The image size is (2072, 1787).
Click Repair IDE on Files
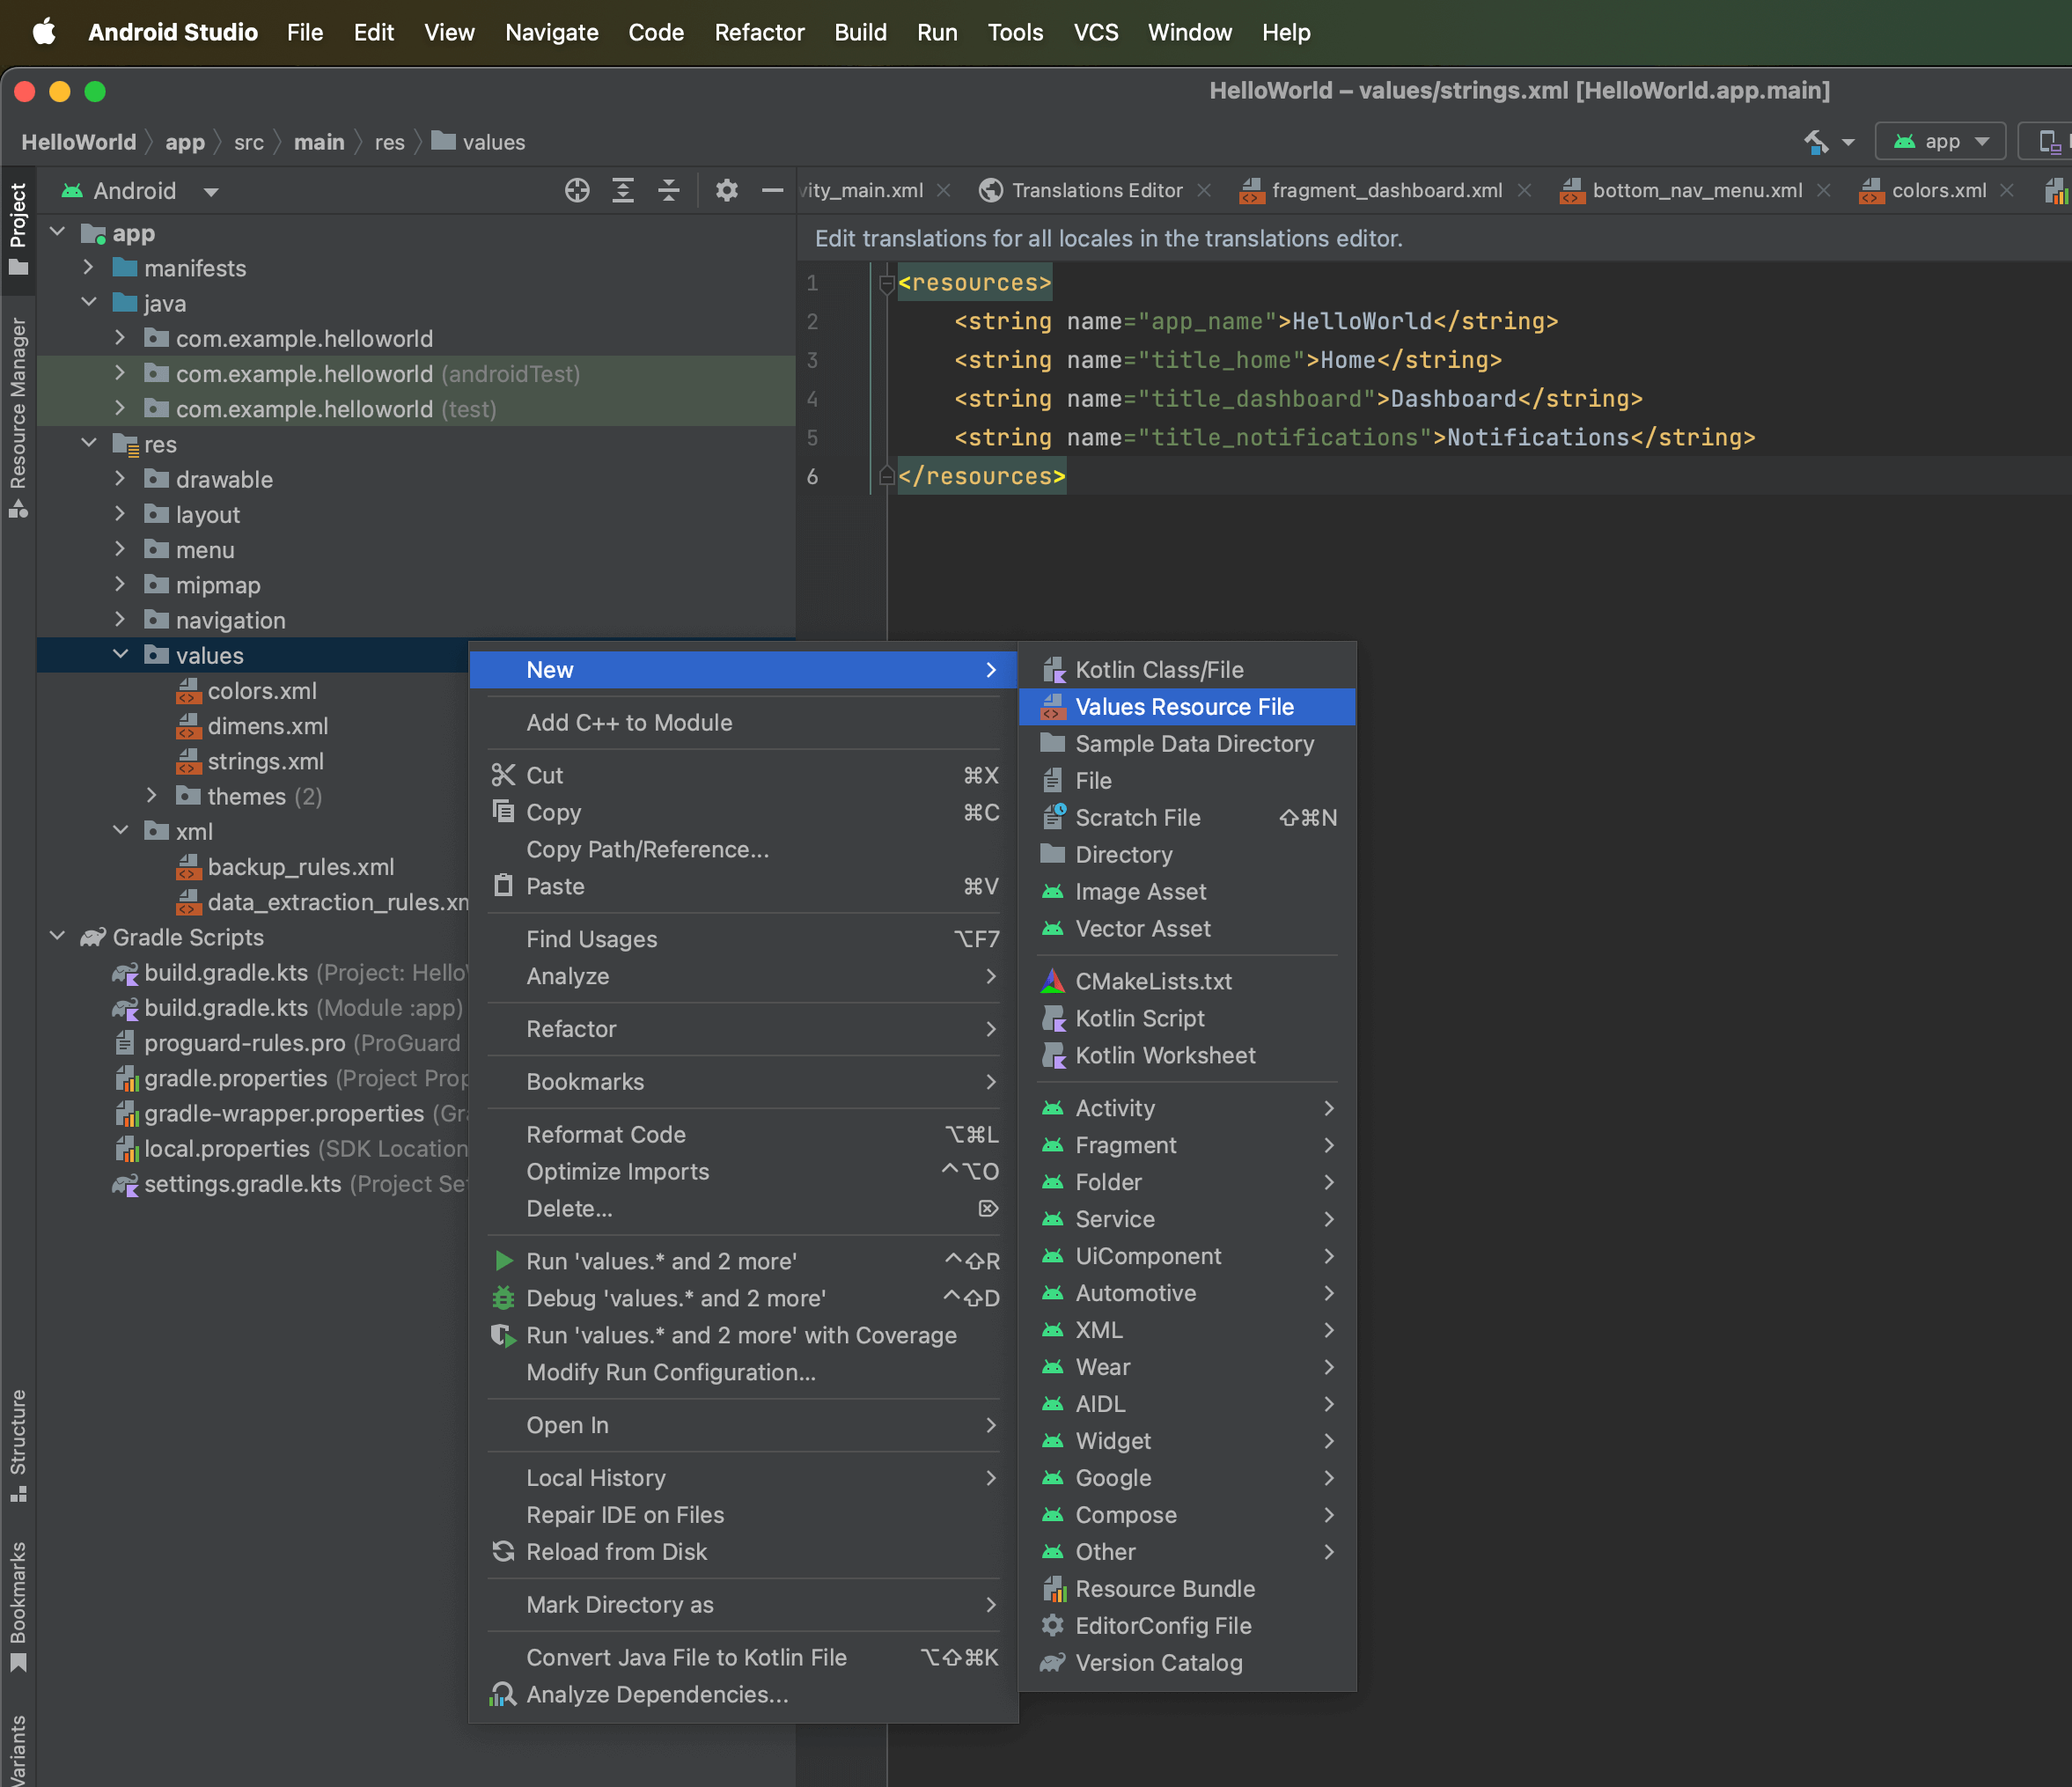tap(743, 1515)
